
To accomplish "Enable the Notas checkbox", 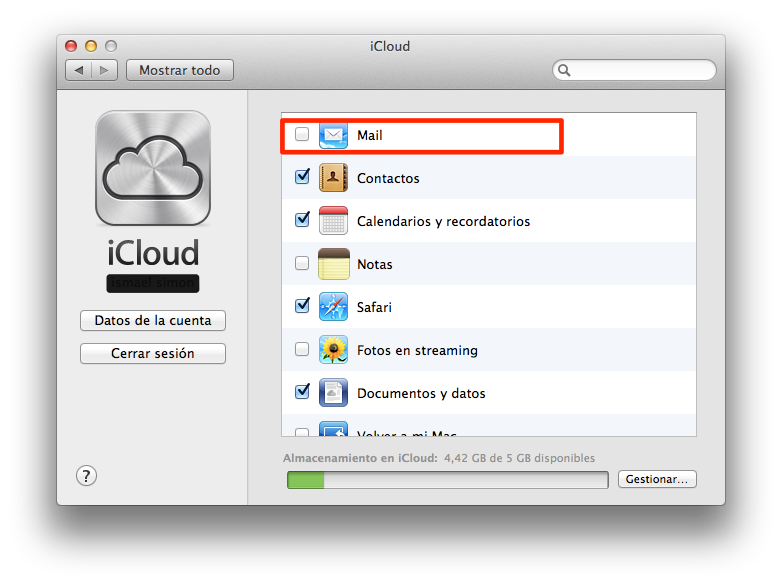I will coord(302,263).
